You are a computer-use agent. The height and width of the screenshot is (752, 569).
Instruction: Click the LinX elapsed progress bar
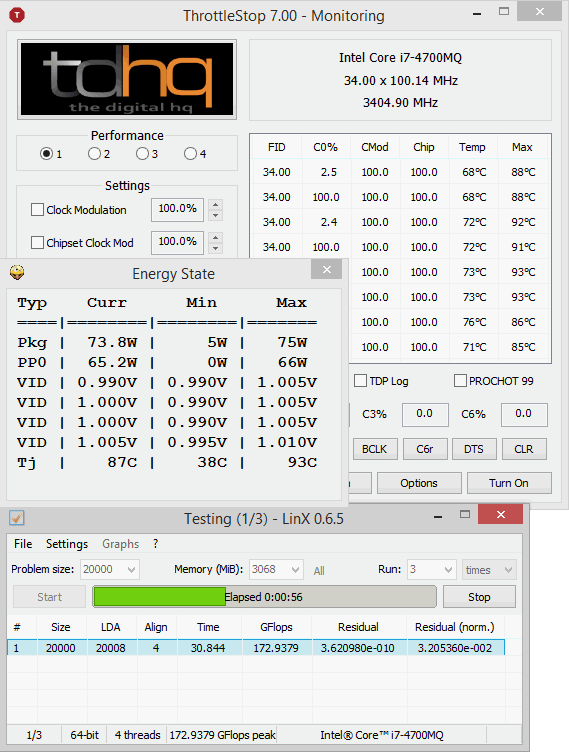(x=264, y=597)
